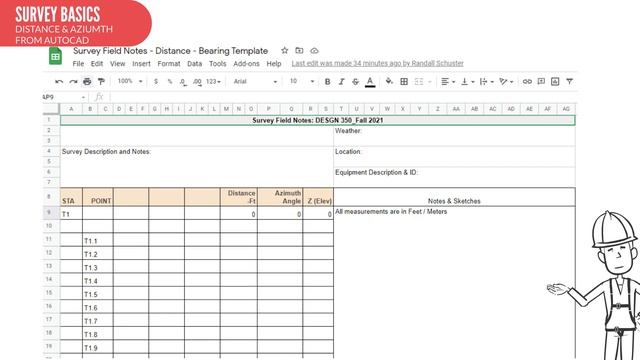640x360 pixels.
Task: Open the Merge cells dropdown arrow
Action: [430, 82]
